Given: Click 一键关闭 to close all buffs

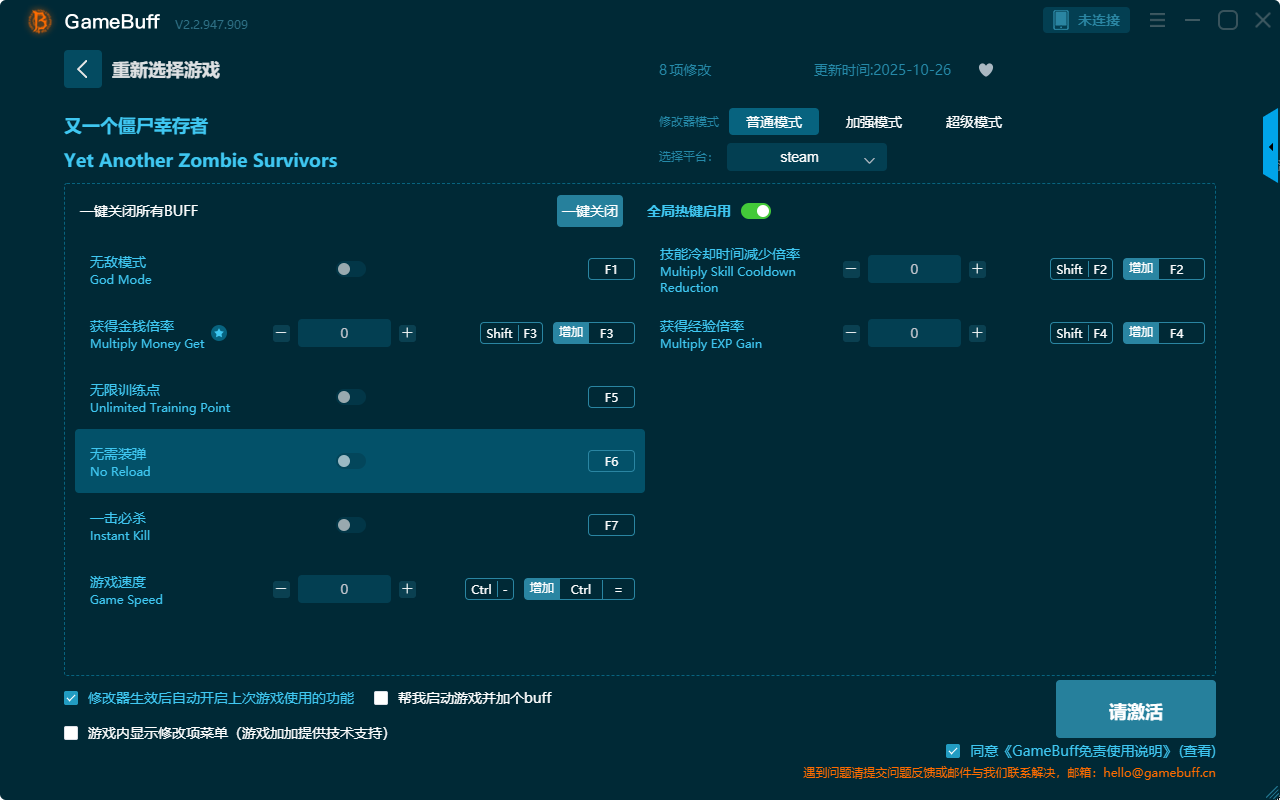Looking at the screenshot, I should point(589,211).
